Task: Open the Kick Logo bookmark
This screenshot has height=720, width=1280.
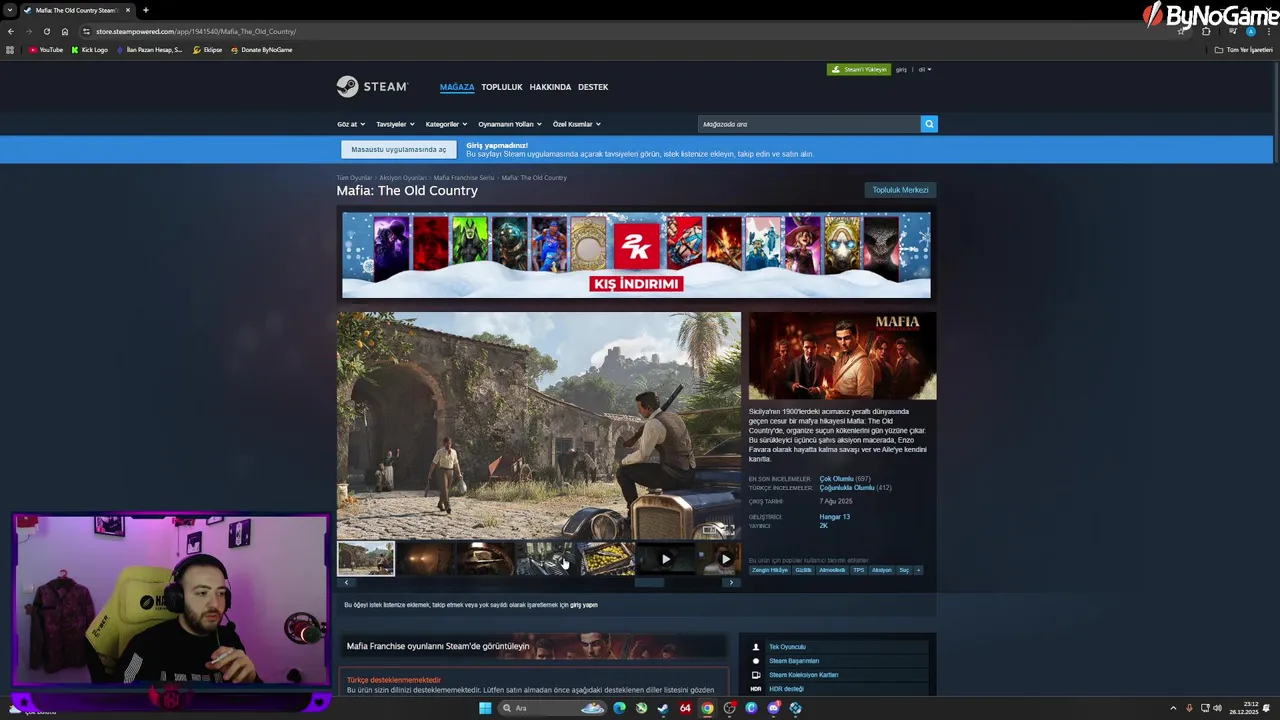Action: pyautogui.click(x=90, y=50)
